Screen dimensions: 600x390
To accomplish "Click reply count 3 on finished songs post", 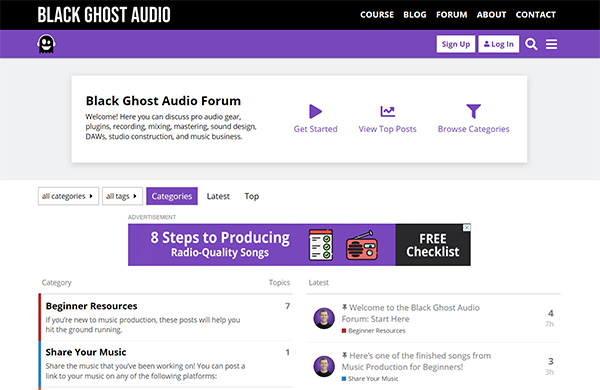I will 551,361.
